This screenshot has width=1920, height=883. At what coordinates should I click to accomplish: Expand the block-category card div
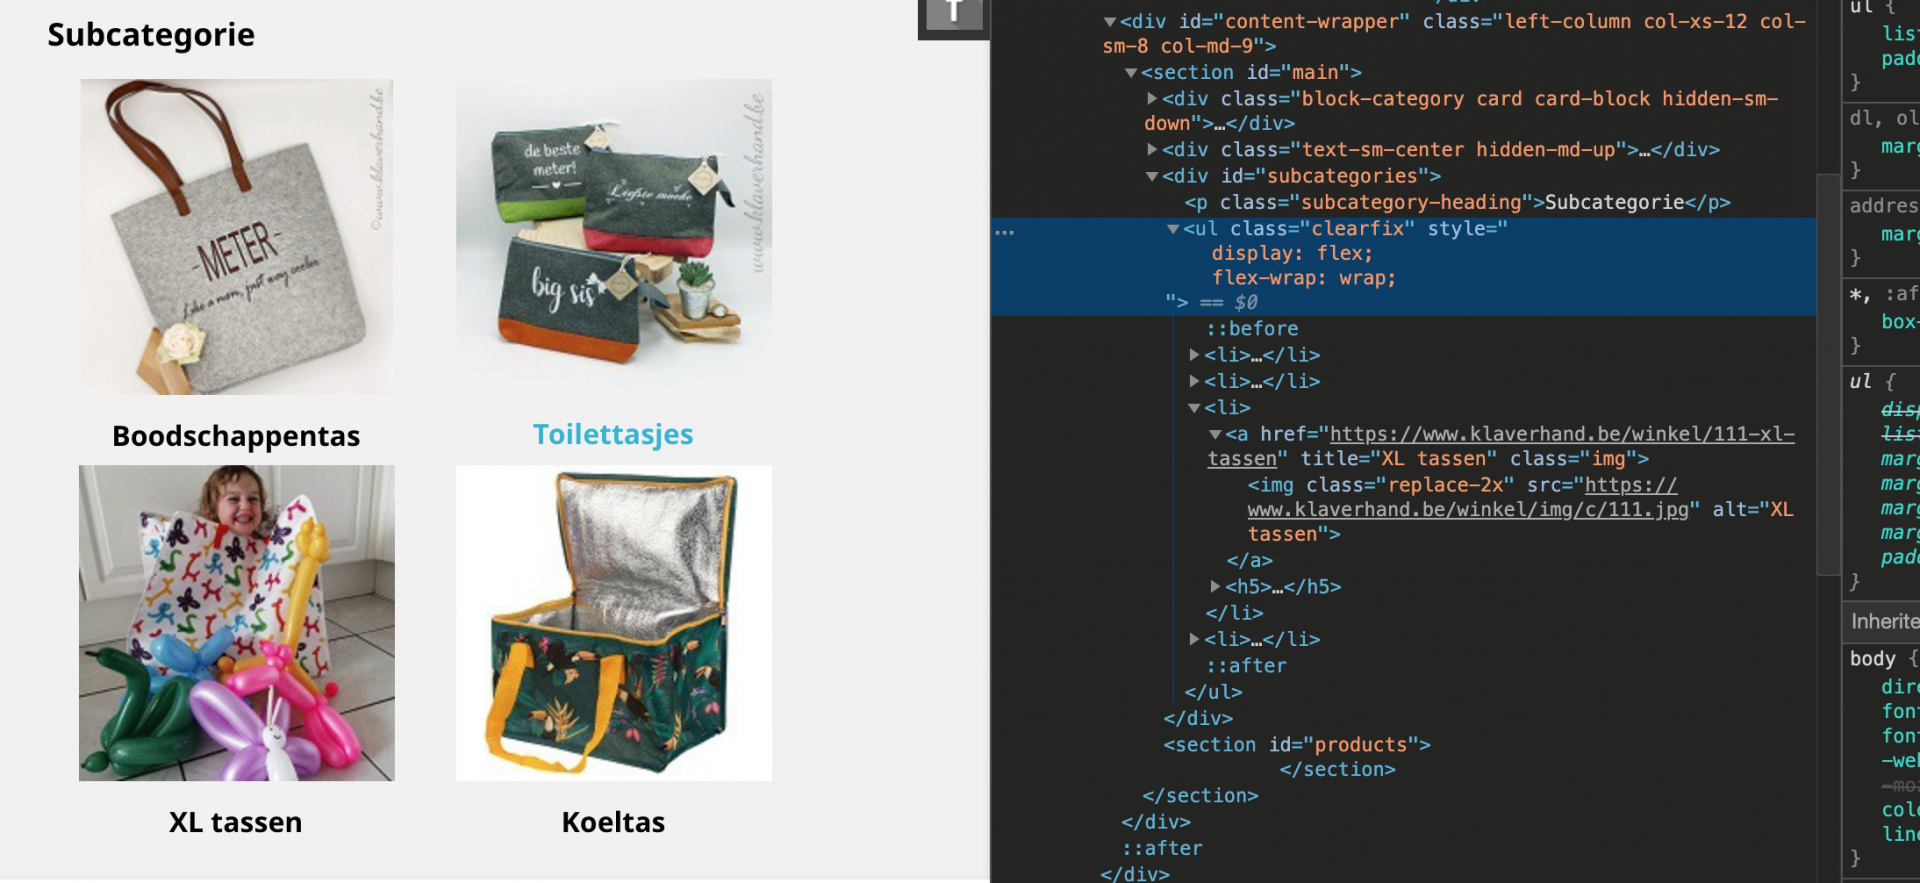coord(1152,99)
